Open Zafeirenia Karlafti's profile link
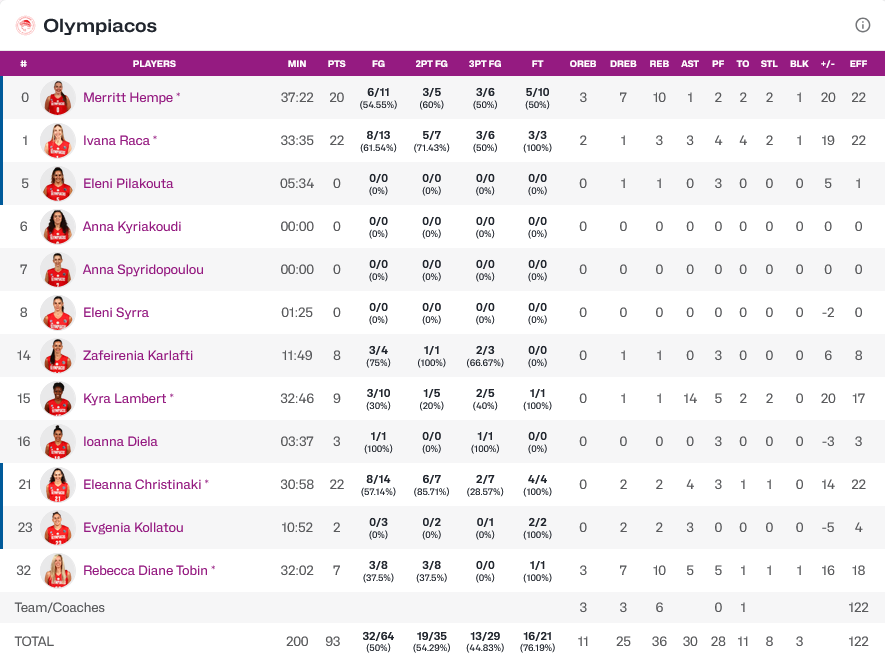This screenshot has width=885, height=655. 138,356
